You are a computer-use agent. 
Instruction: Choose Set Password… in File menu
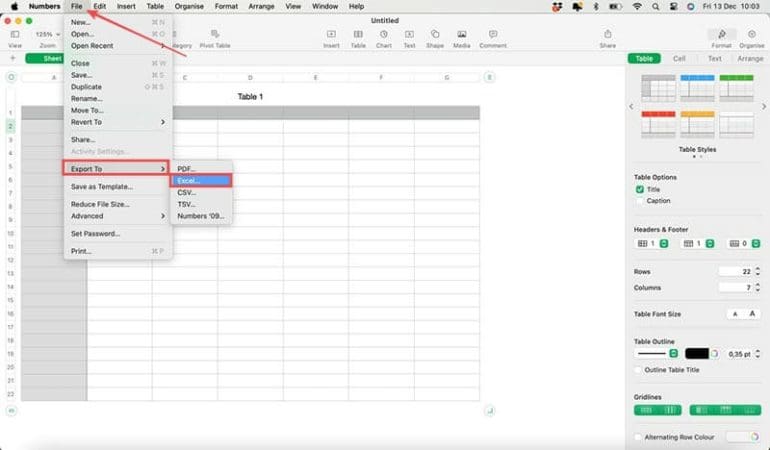click(117, 234)
